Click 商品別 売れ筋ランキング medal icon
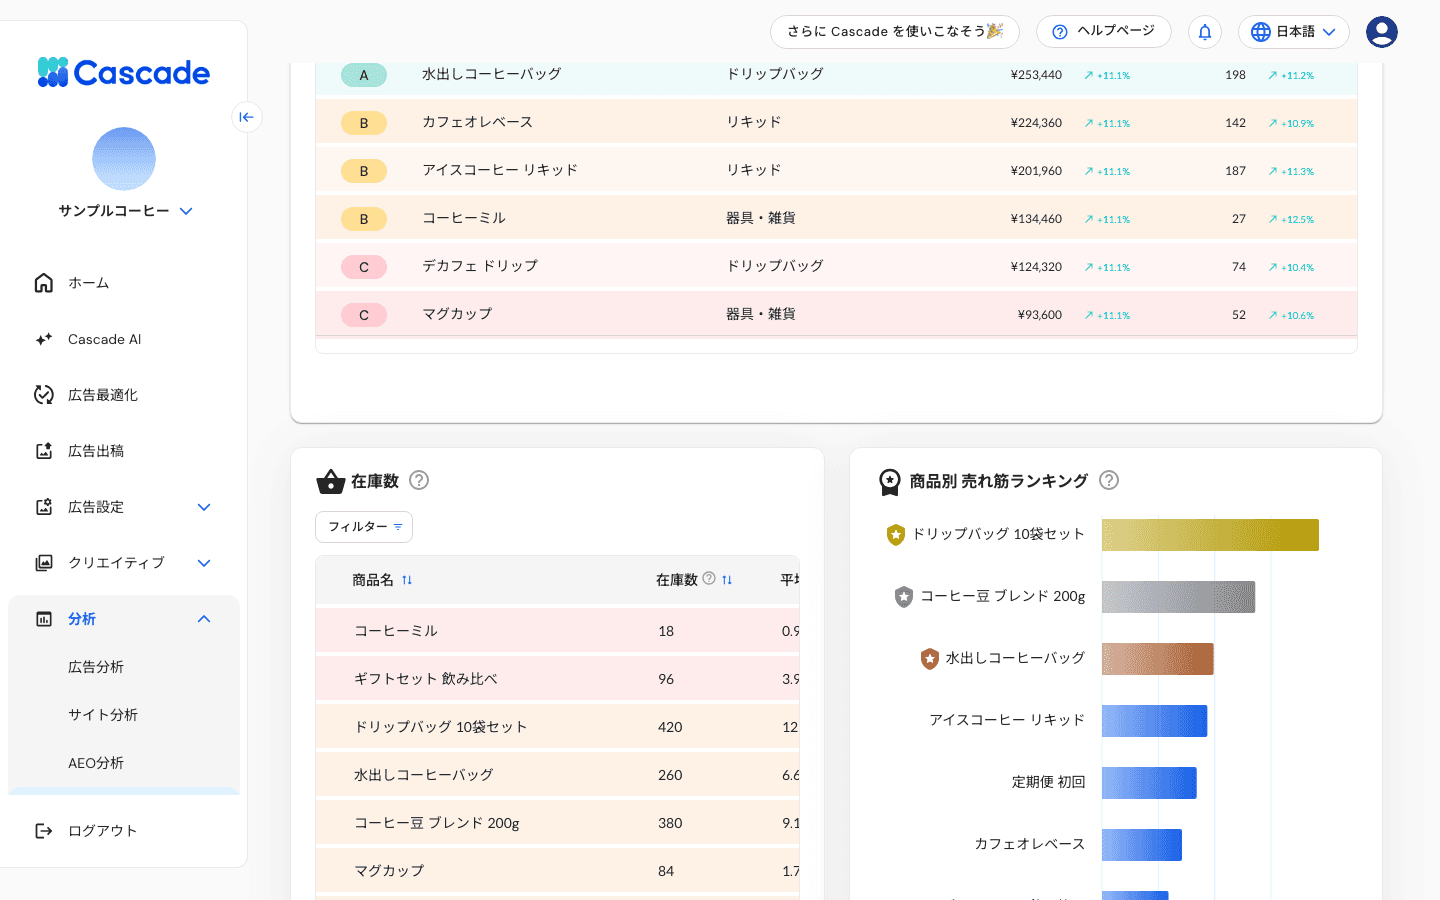Image resolution: width=1440 pixels, height=900 pixels. [x=889, y=482]
